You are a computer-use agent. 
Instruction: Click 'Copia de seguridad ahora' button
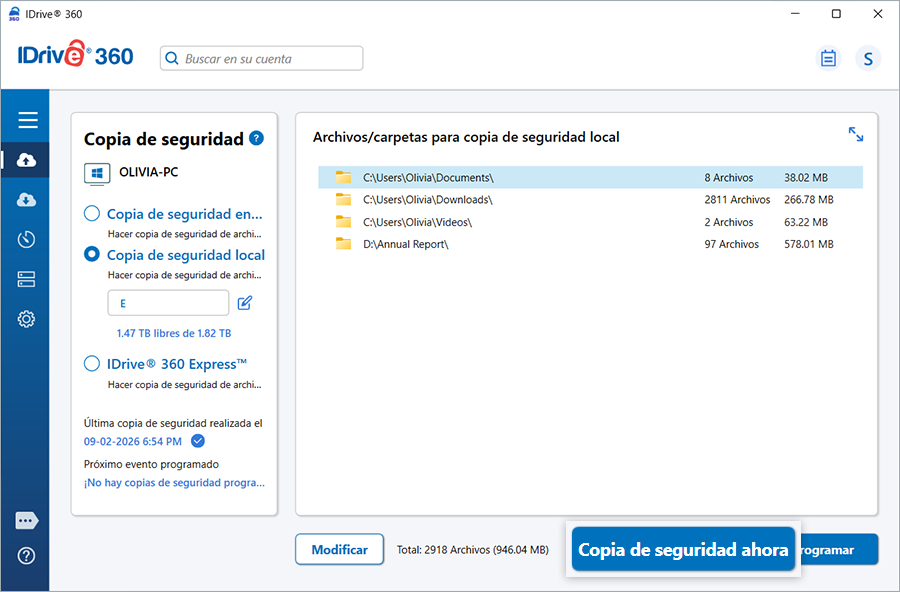pyautogui.click(x=683, y=550)
